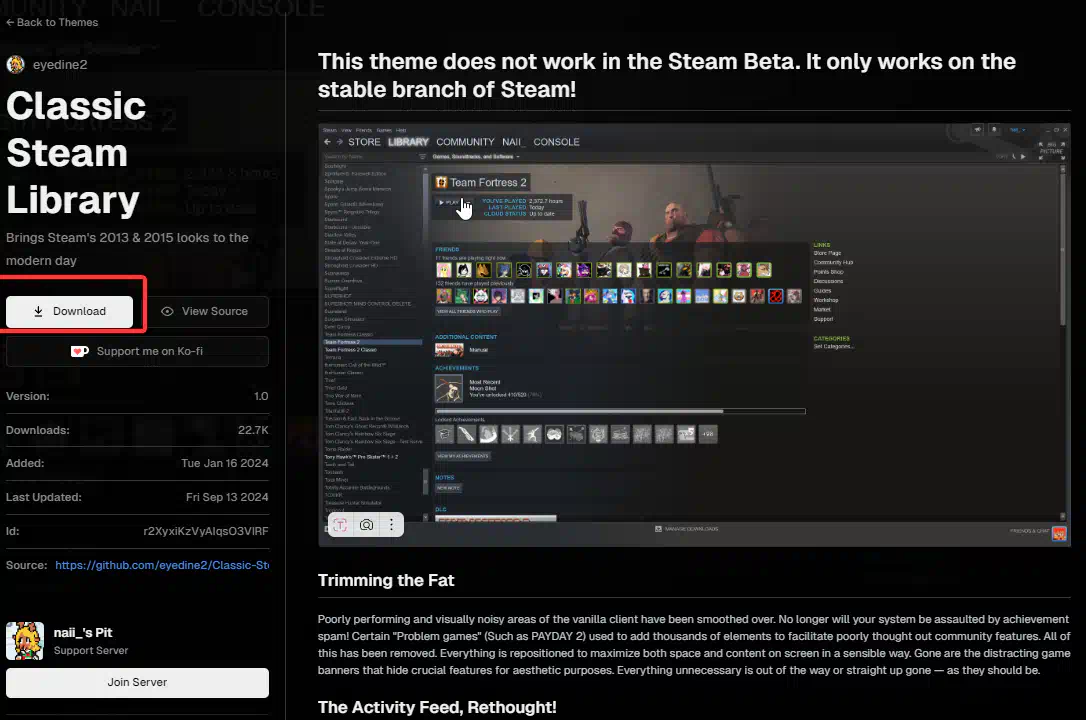Click the Big Picture mode icon
Viewport: 1086px width, 720px height.
[1051, 150]
